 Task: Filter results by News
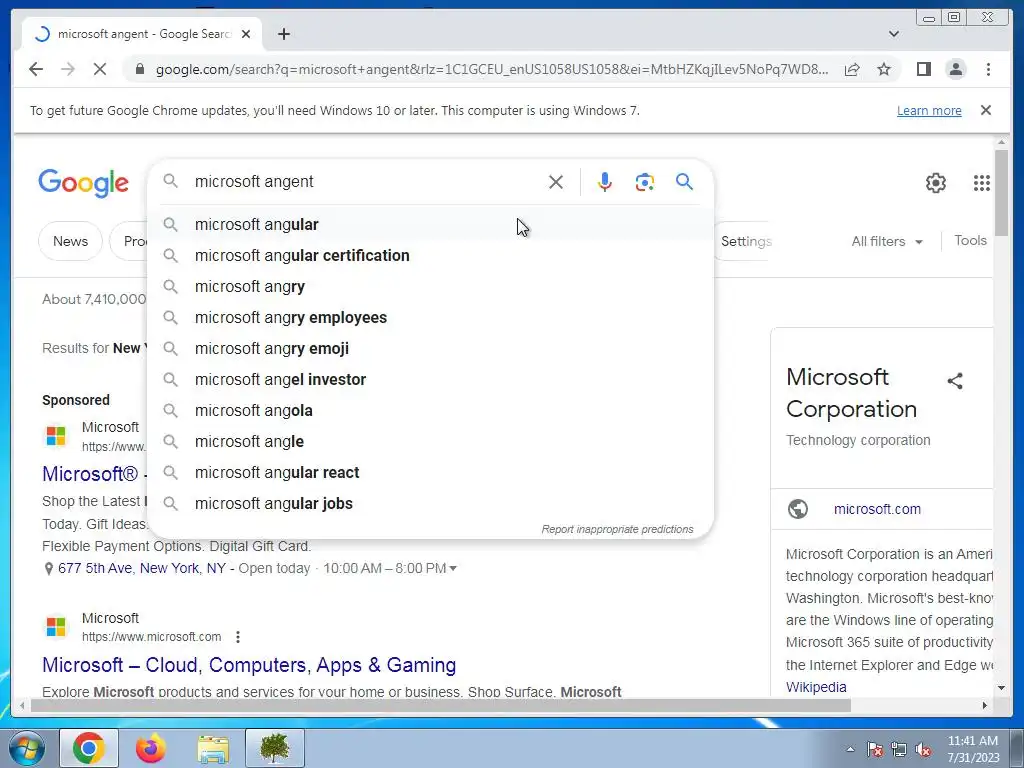71,241
